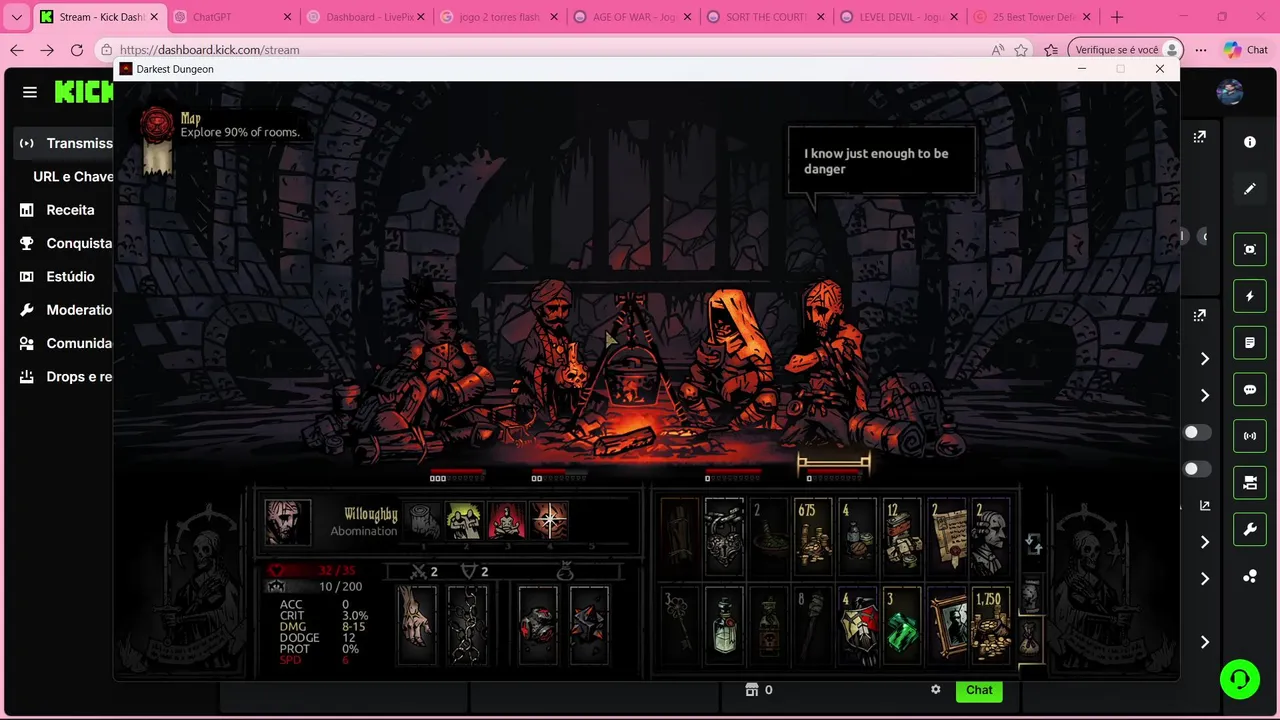The image size is (1280, 720).
Task: Select the starburst camping skill icon
Action: pyautogui.click(x=549, y=521)
